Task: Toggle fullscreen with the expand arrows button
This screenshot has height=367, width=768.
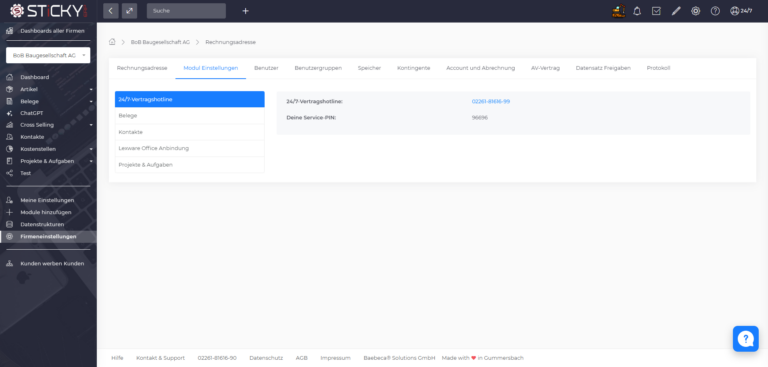Action: (x=129, y=11)
